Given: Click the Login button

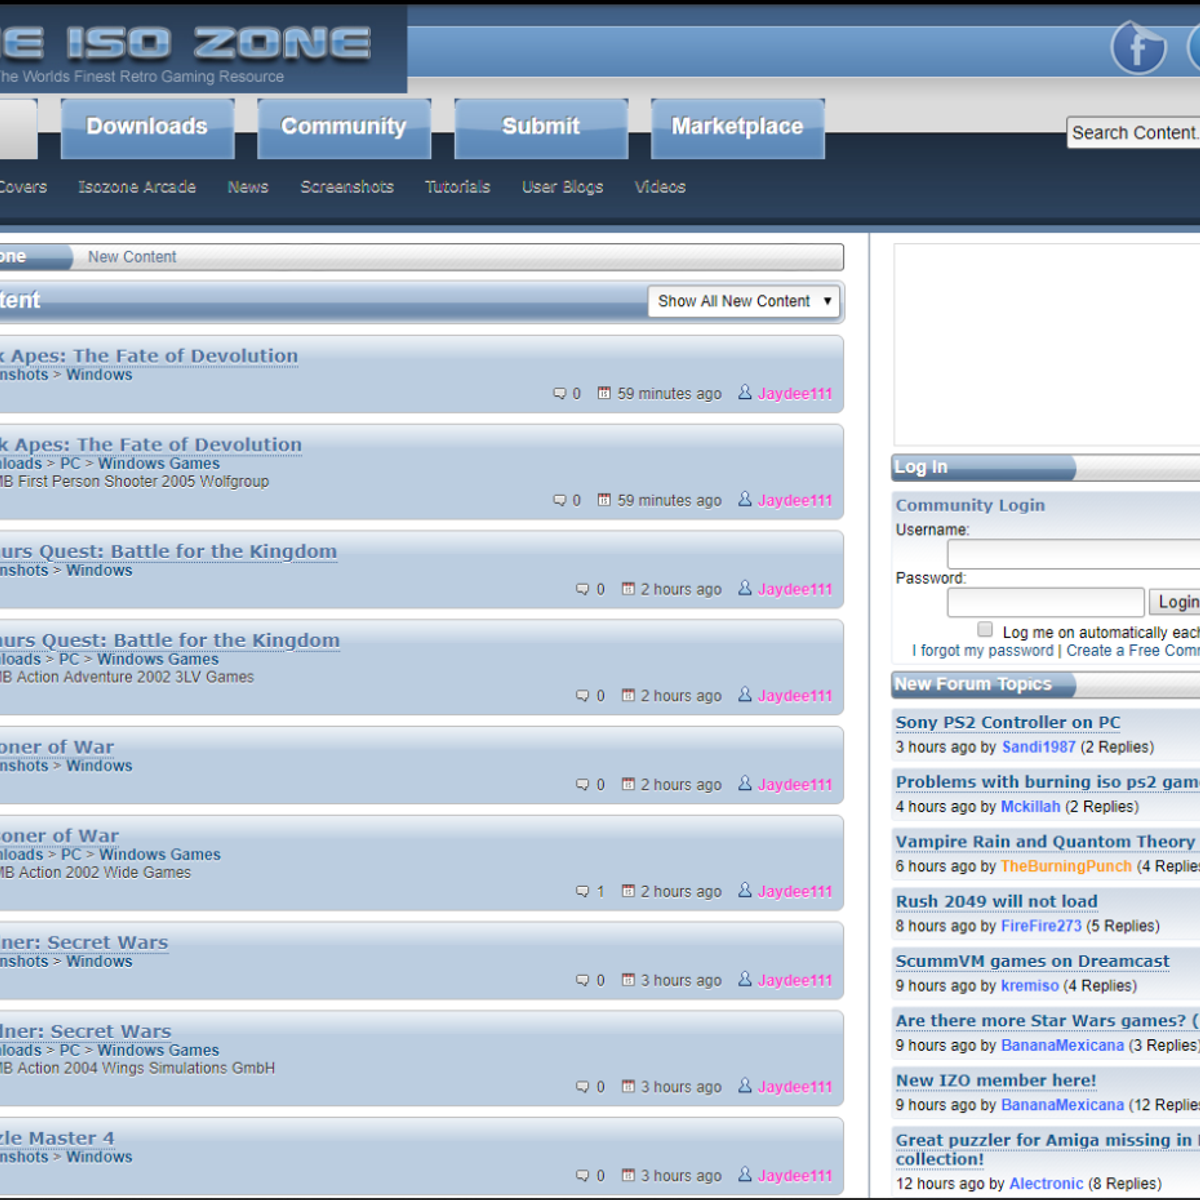Looking at the screenshot, I should click(1175, 602).
